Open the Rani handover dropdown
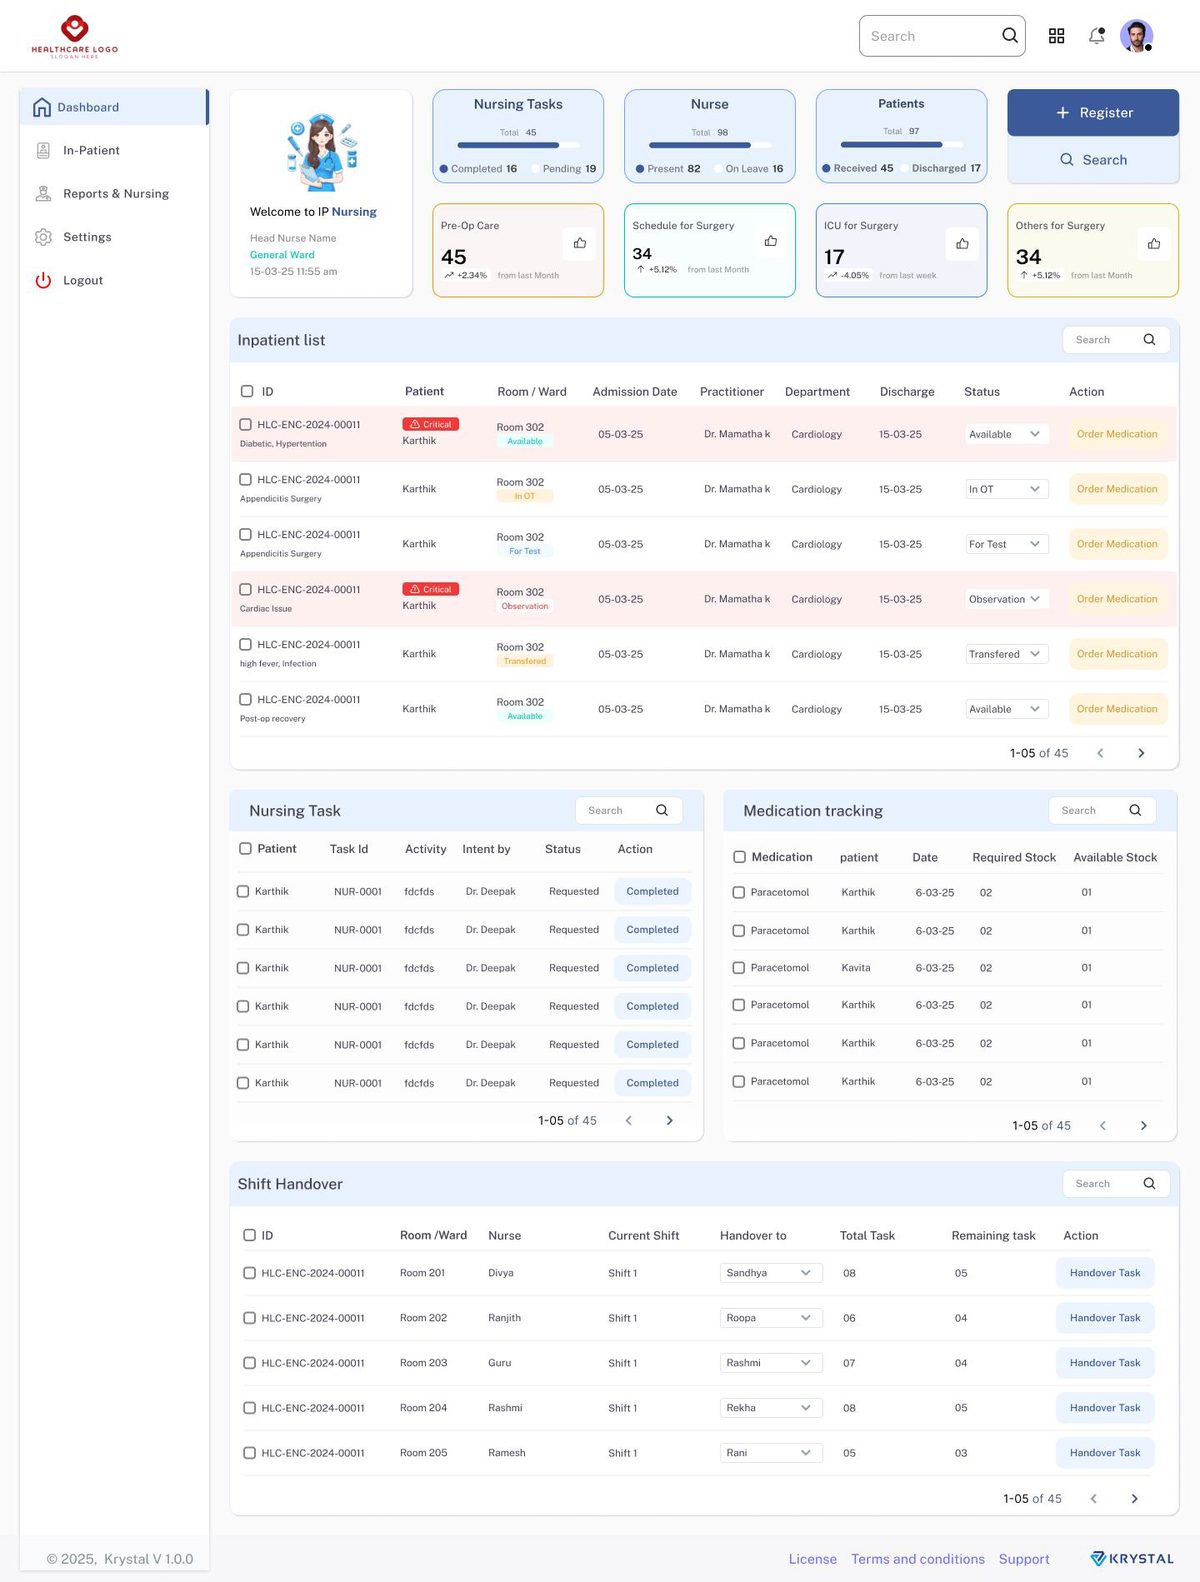 (771, 1453)
